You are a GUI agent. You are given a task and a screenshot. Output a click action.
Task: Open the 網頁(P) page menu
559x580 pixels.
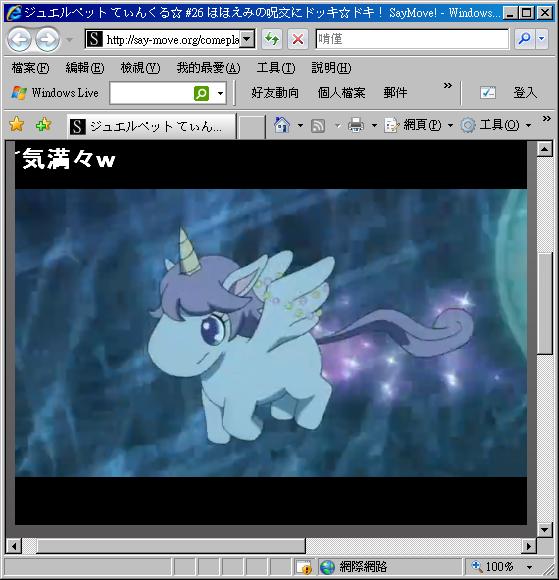coord(418,125)
